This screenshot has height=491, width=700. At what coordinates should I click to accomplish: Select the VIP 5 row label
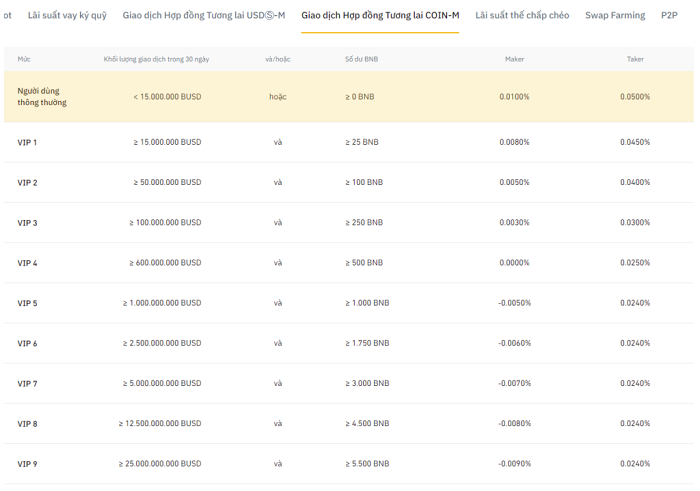coord(27,303)
